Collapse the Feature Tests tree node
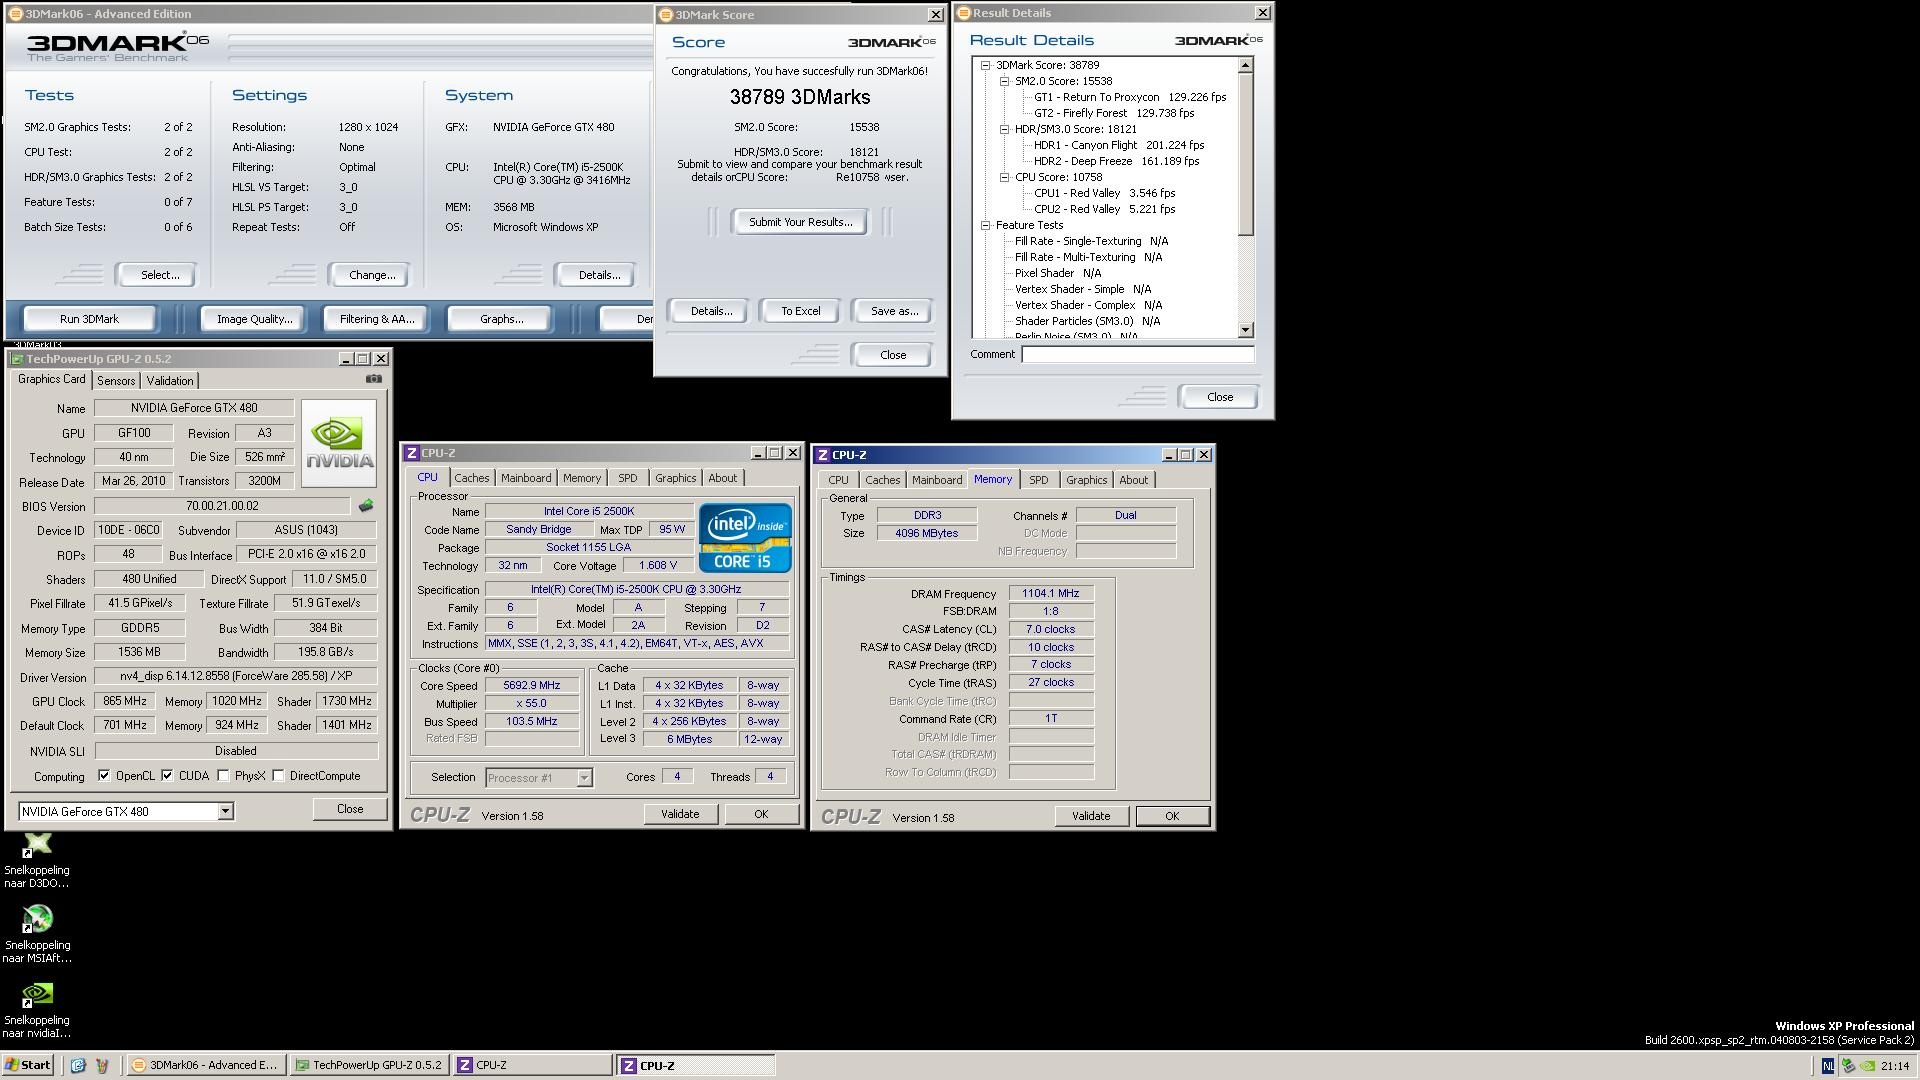 pyautogui.click(x=985, y=225)
